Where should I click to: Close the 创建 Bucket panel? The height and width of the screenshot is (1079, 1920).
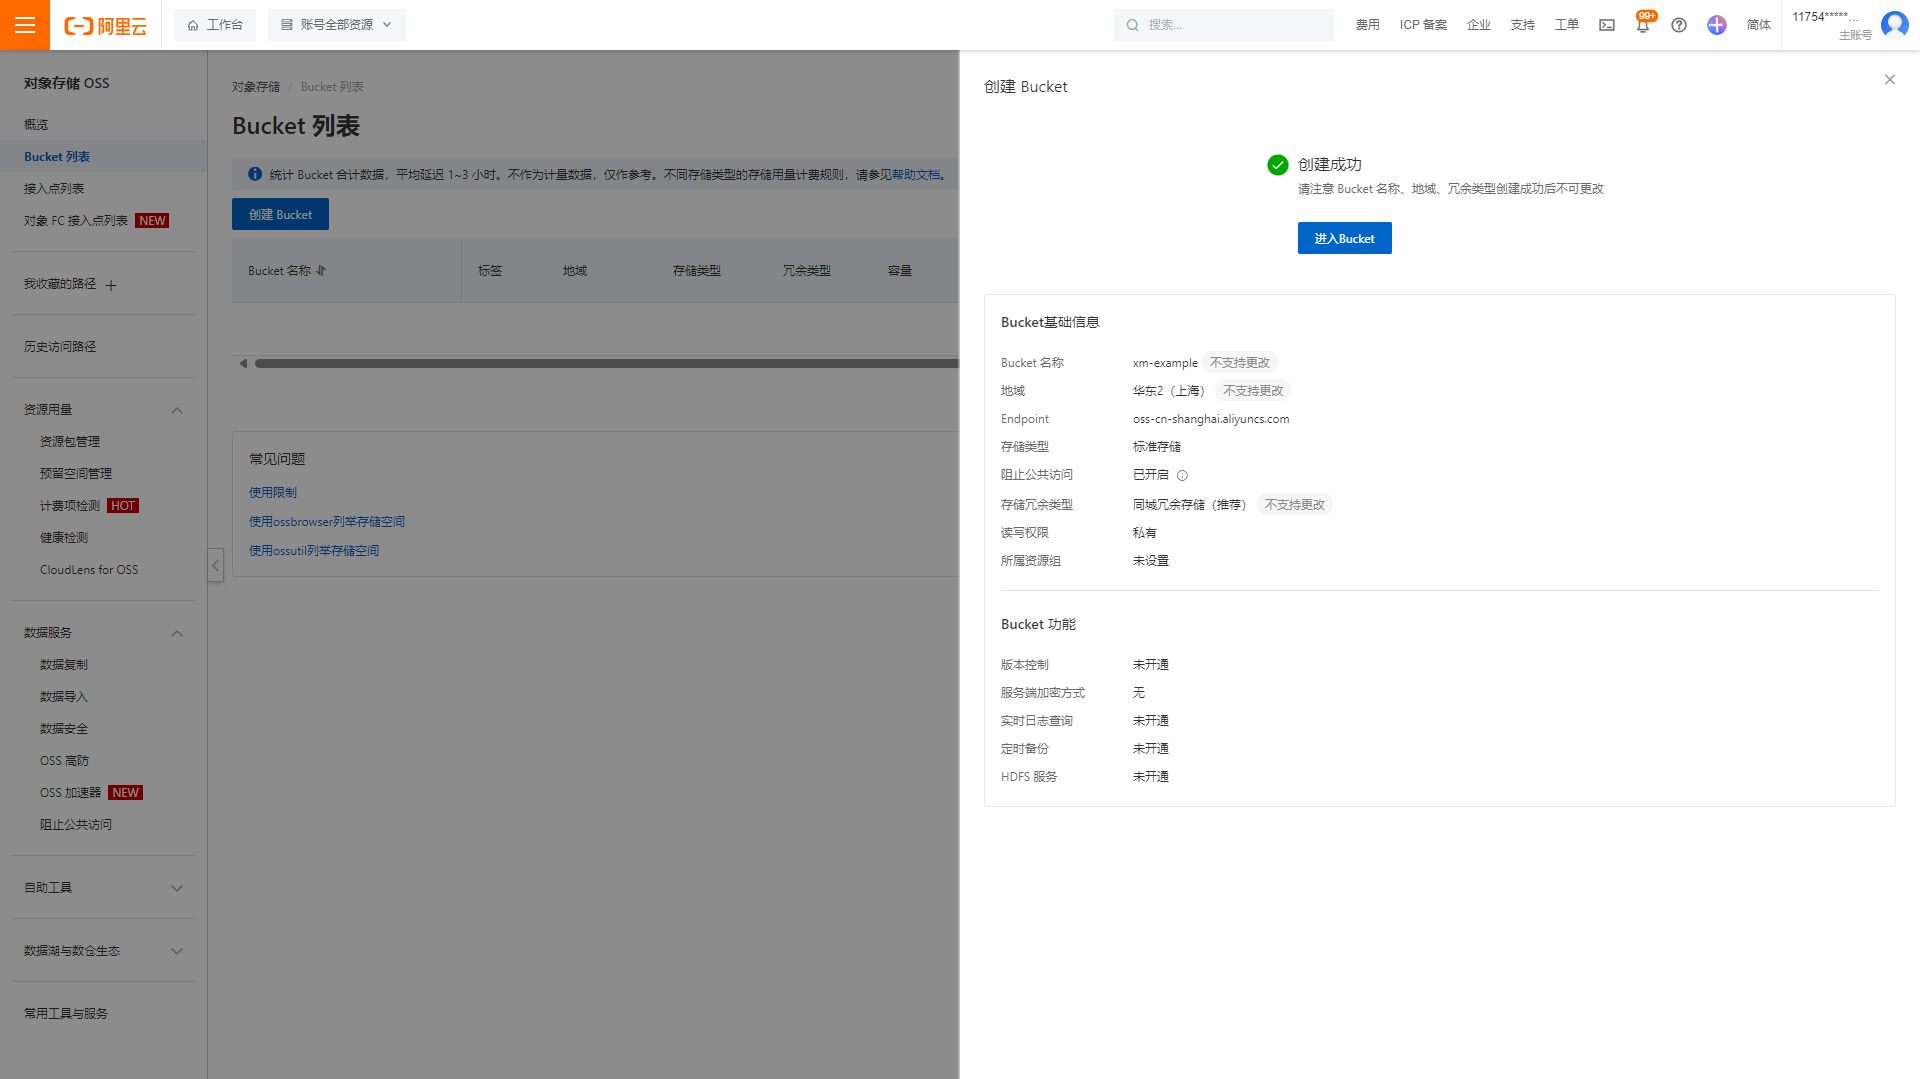click(1889, 80)
